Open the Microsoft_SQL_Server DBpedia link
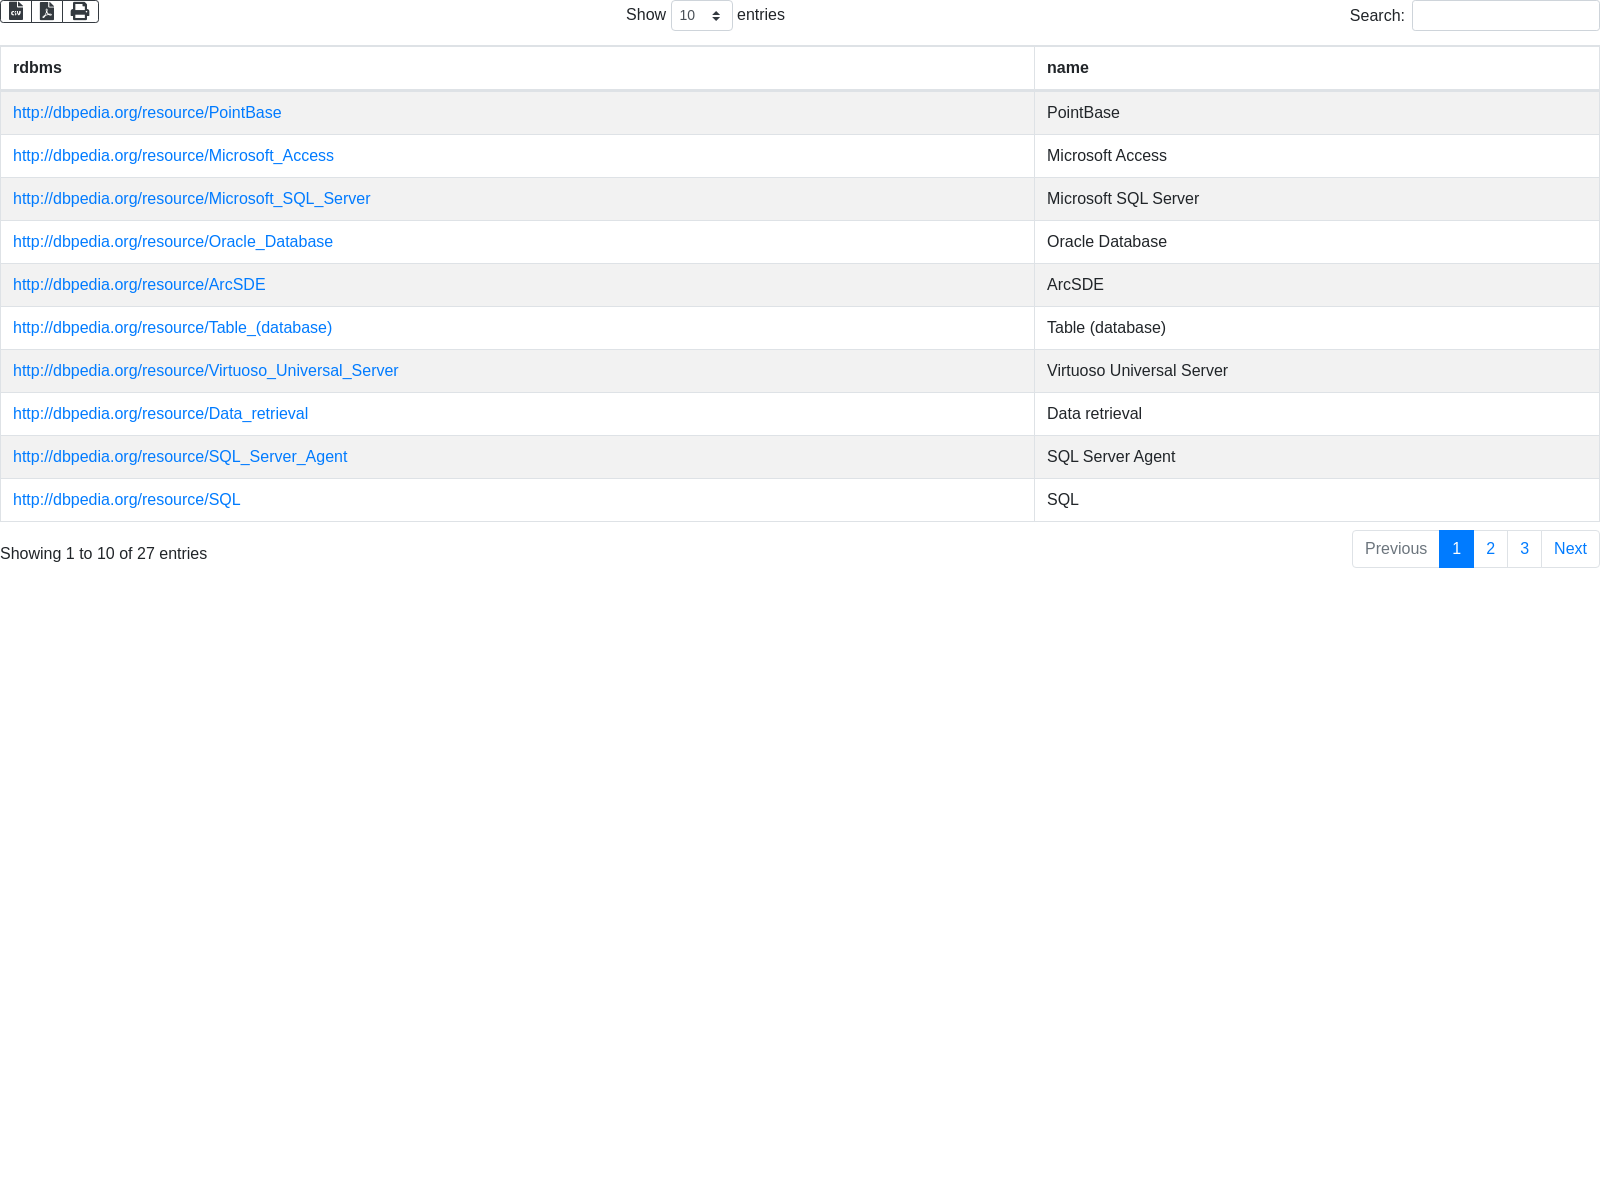 coord(191,199)
